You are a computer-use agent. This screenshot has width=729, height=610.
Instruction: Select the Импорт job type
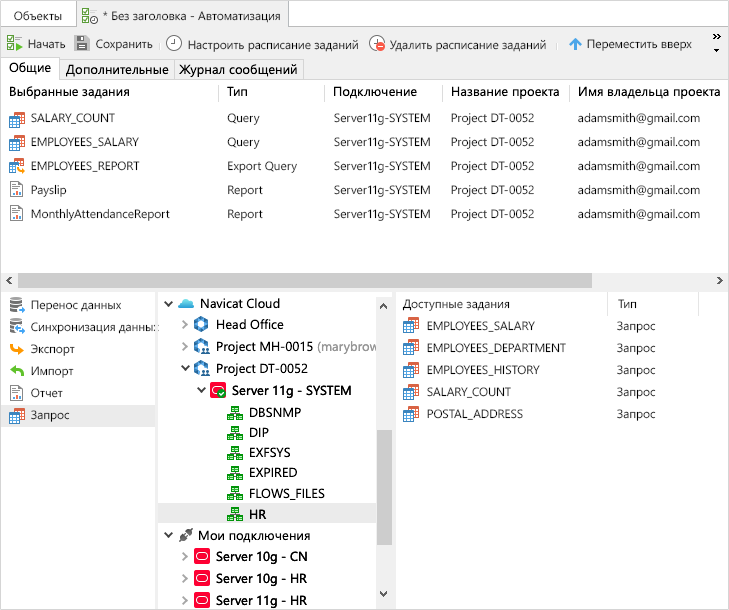[52, 371]
